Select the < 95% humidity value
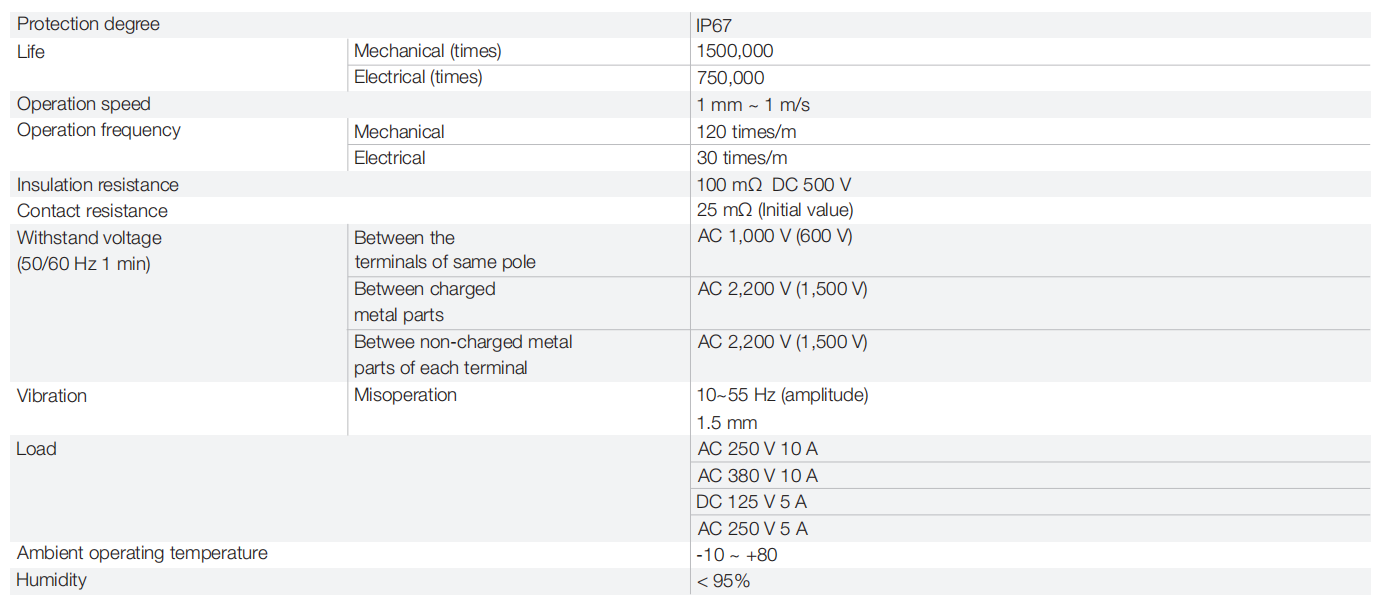This screenshot has width=1381, height=605. 723,581
